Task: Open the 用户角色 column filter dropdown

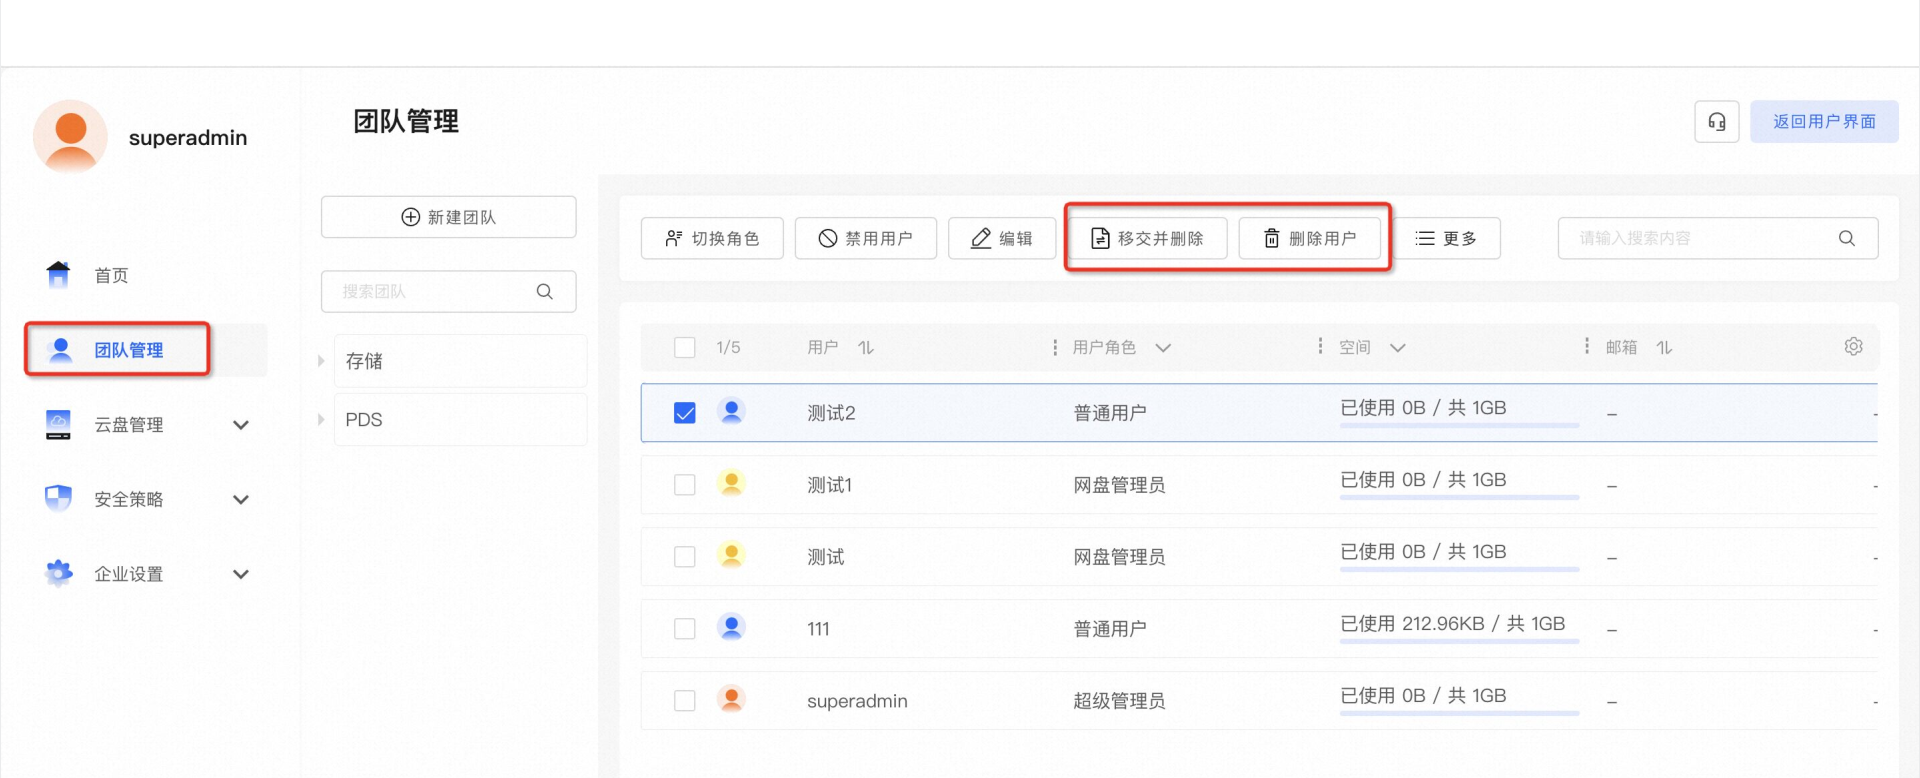Action: click(x=1163, y=347)
